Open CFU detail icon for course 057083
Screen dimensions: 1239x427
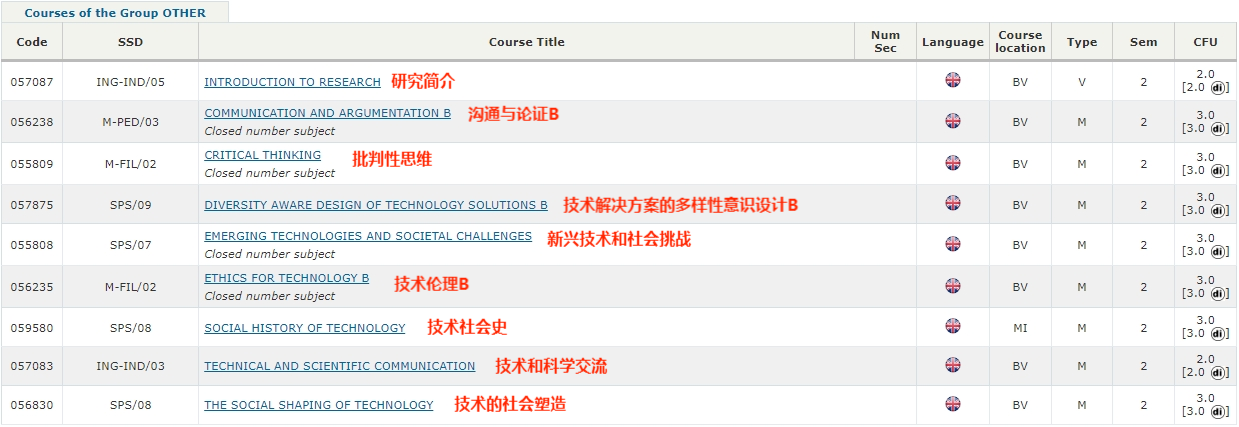pyautogui.click(x=1218, y=372)
